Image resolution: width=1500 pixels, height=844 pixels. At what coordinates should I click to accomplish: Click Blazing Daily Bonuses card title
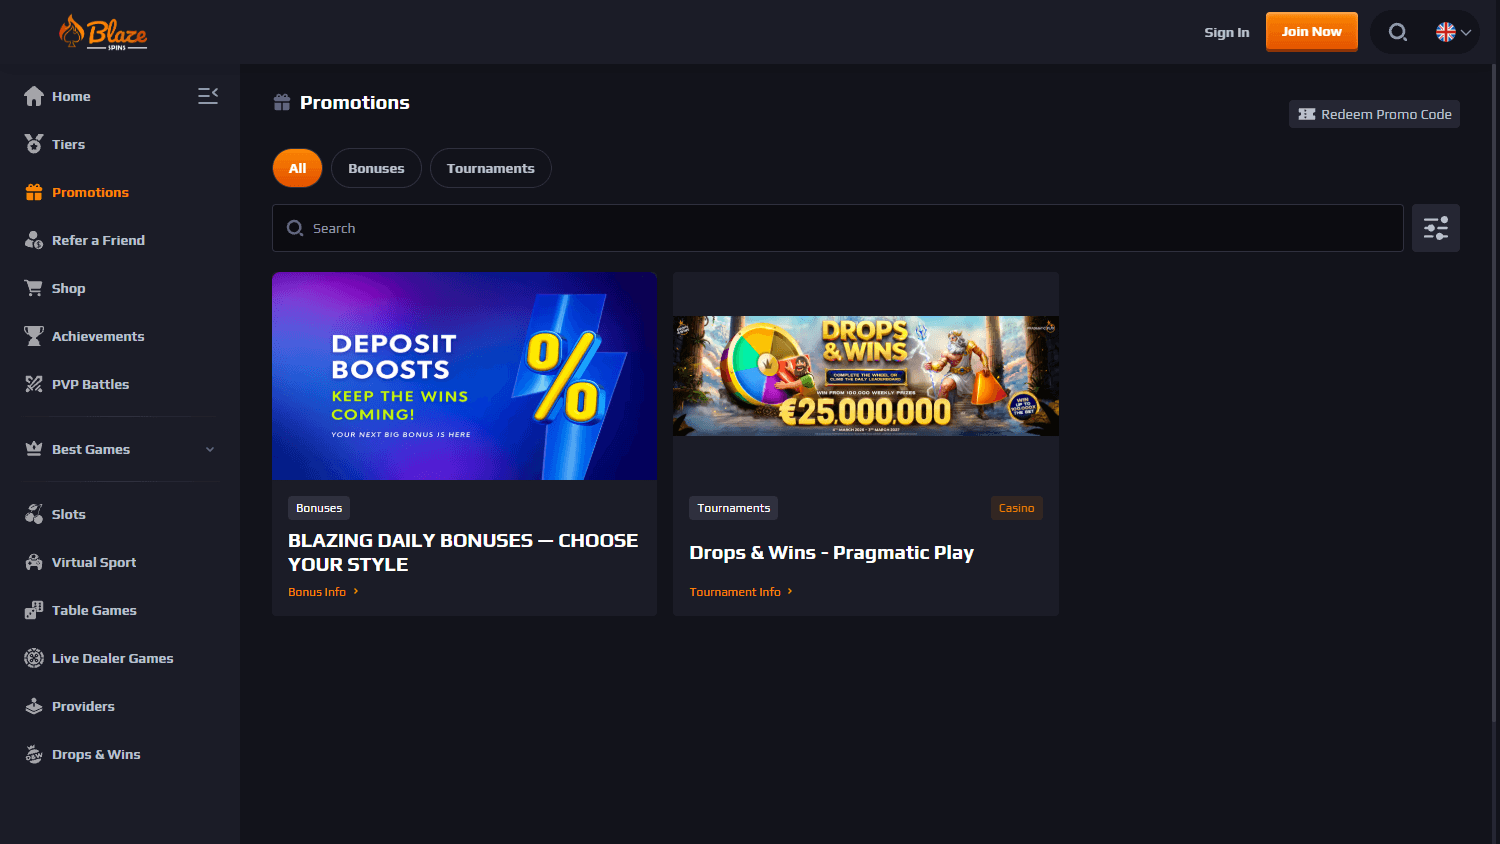[463, 552]
